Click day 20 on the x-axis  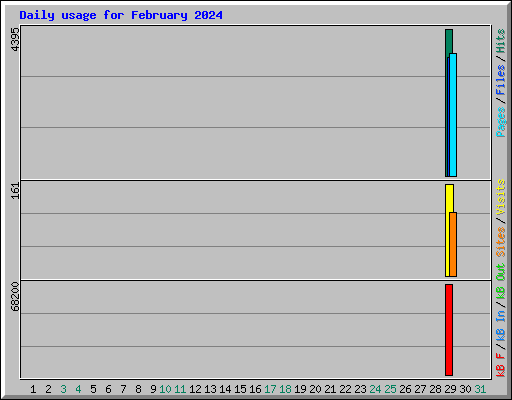[315, 389]
